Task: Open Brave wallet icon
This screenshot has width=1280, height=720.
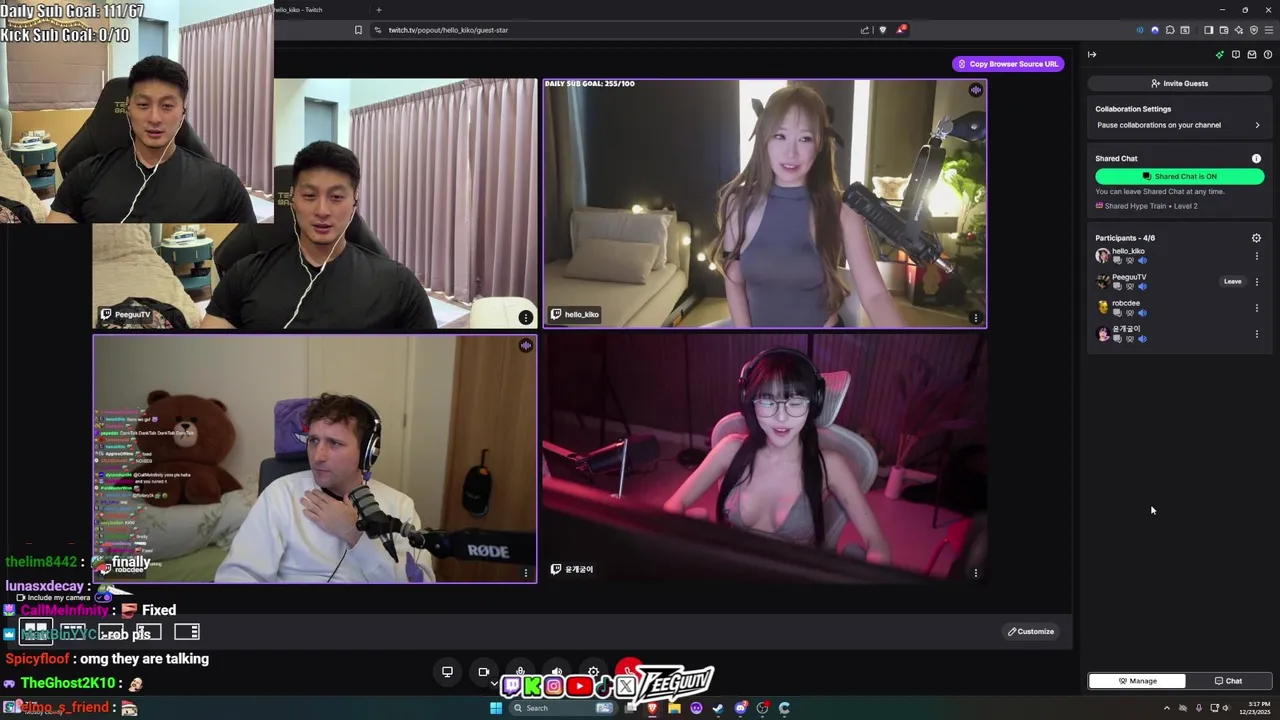Action: coord(1223,30)
